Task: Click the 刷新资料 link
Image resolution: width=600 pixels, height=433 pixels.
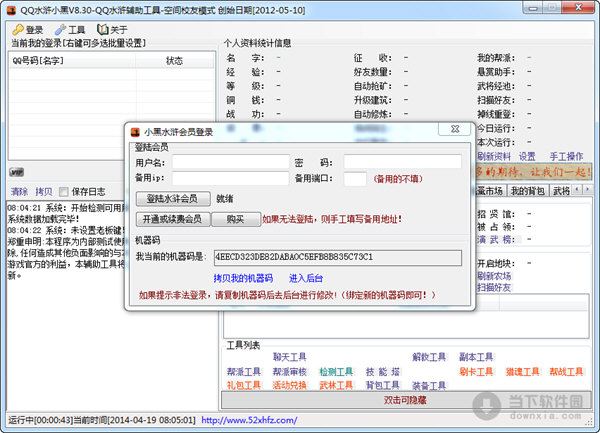Action: (x=494, y=156)
